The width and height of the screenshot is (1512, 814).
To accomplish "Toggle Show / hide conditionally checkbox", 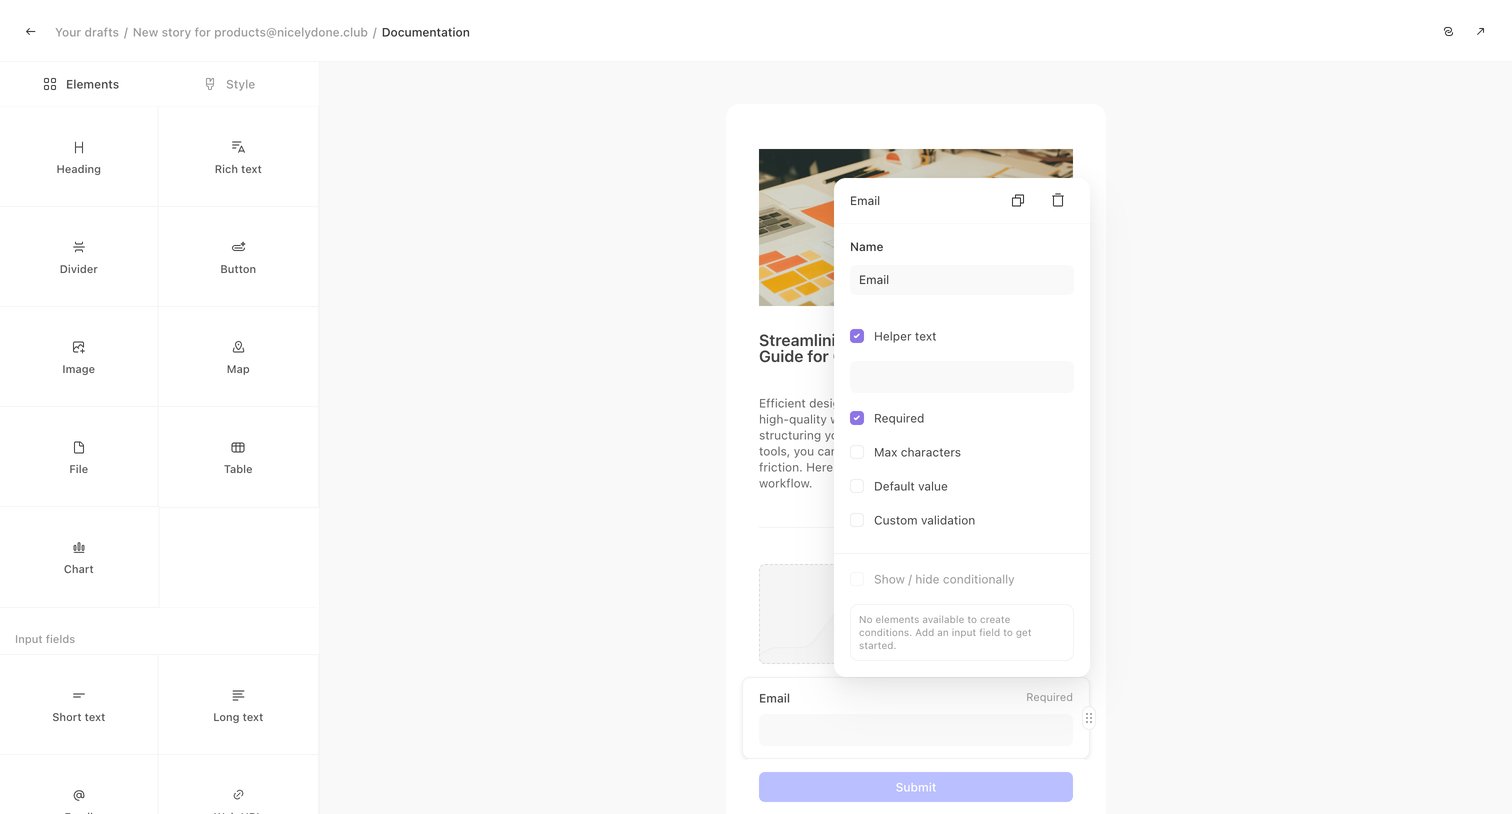I will click(857, 579).
